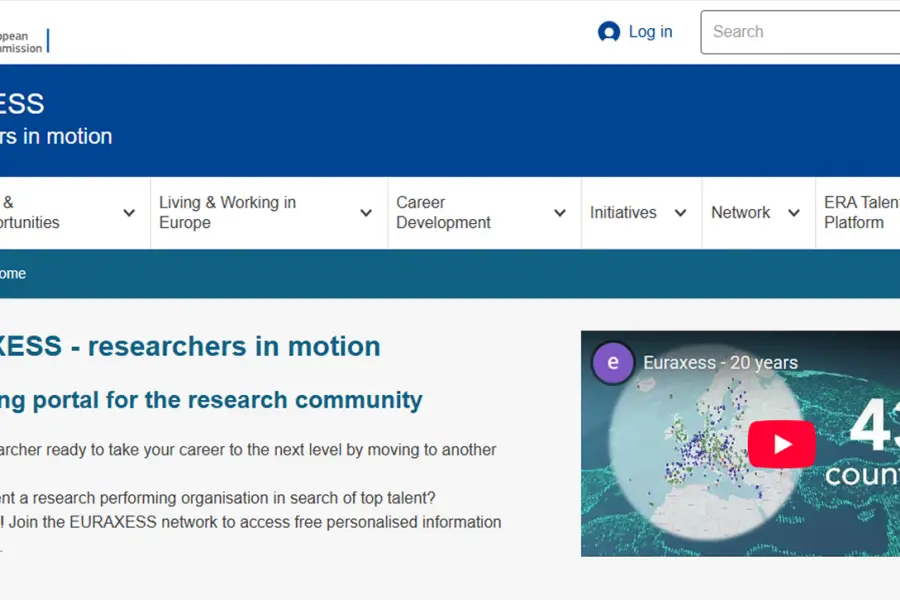Expand the Initiatives chevron arrow
This screenshot has height=600, width=900.
680,213
